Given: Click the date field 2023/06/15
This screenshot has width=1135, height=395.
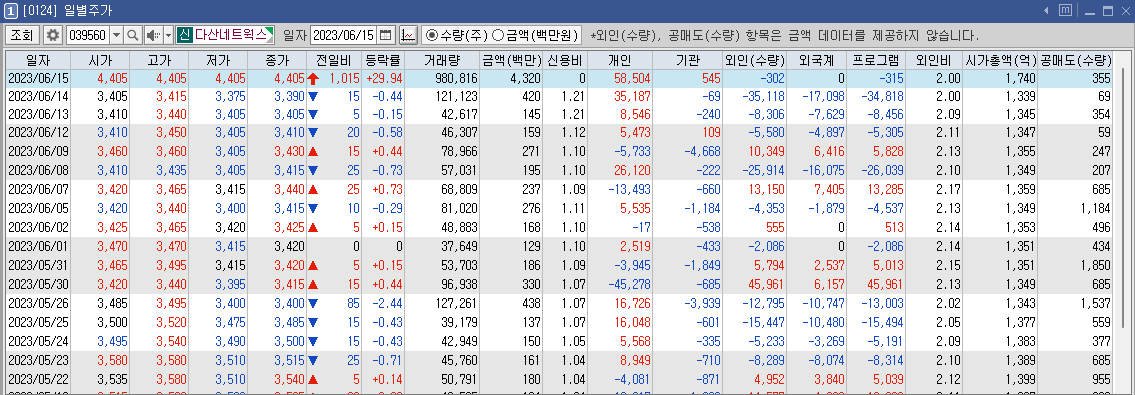Looking at the screenshot, I should coord(344,35).
